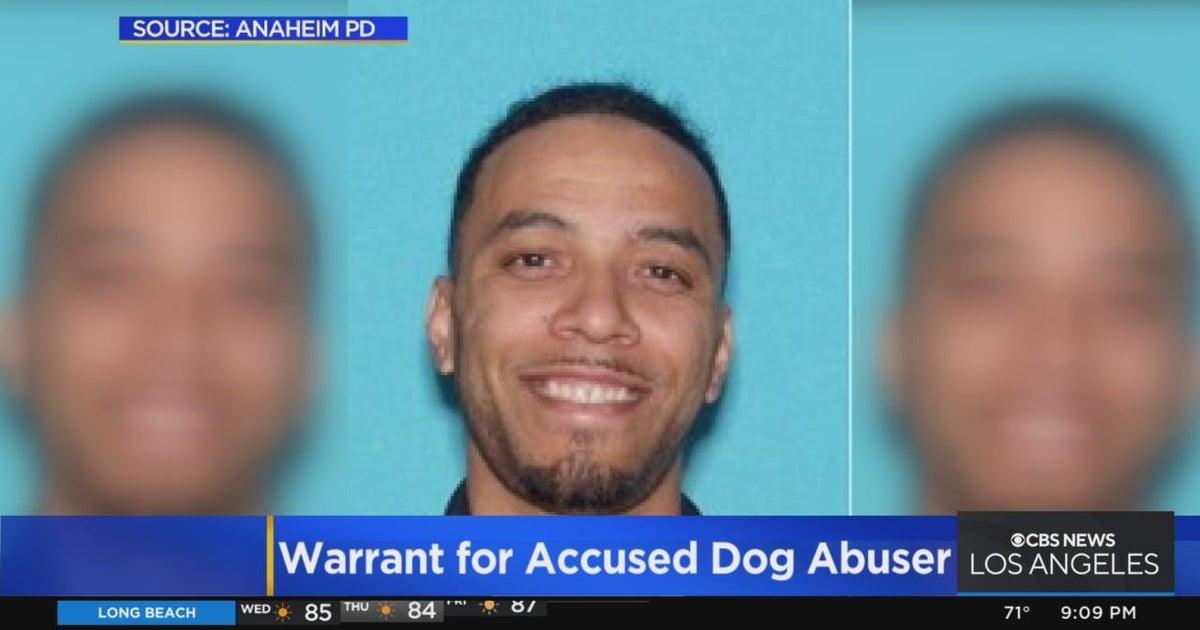This screenshot has width=1200, height=630.
Task: Click the THU day label
Action: click(x=357, y=607)
